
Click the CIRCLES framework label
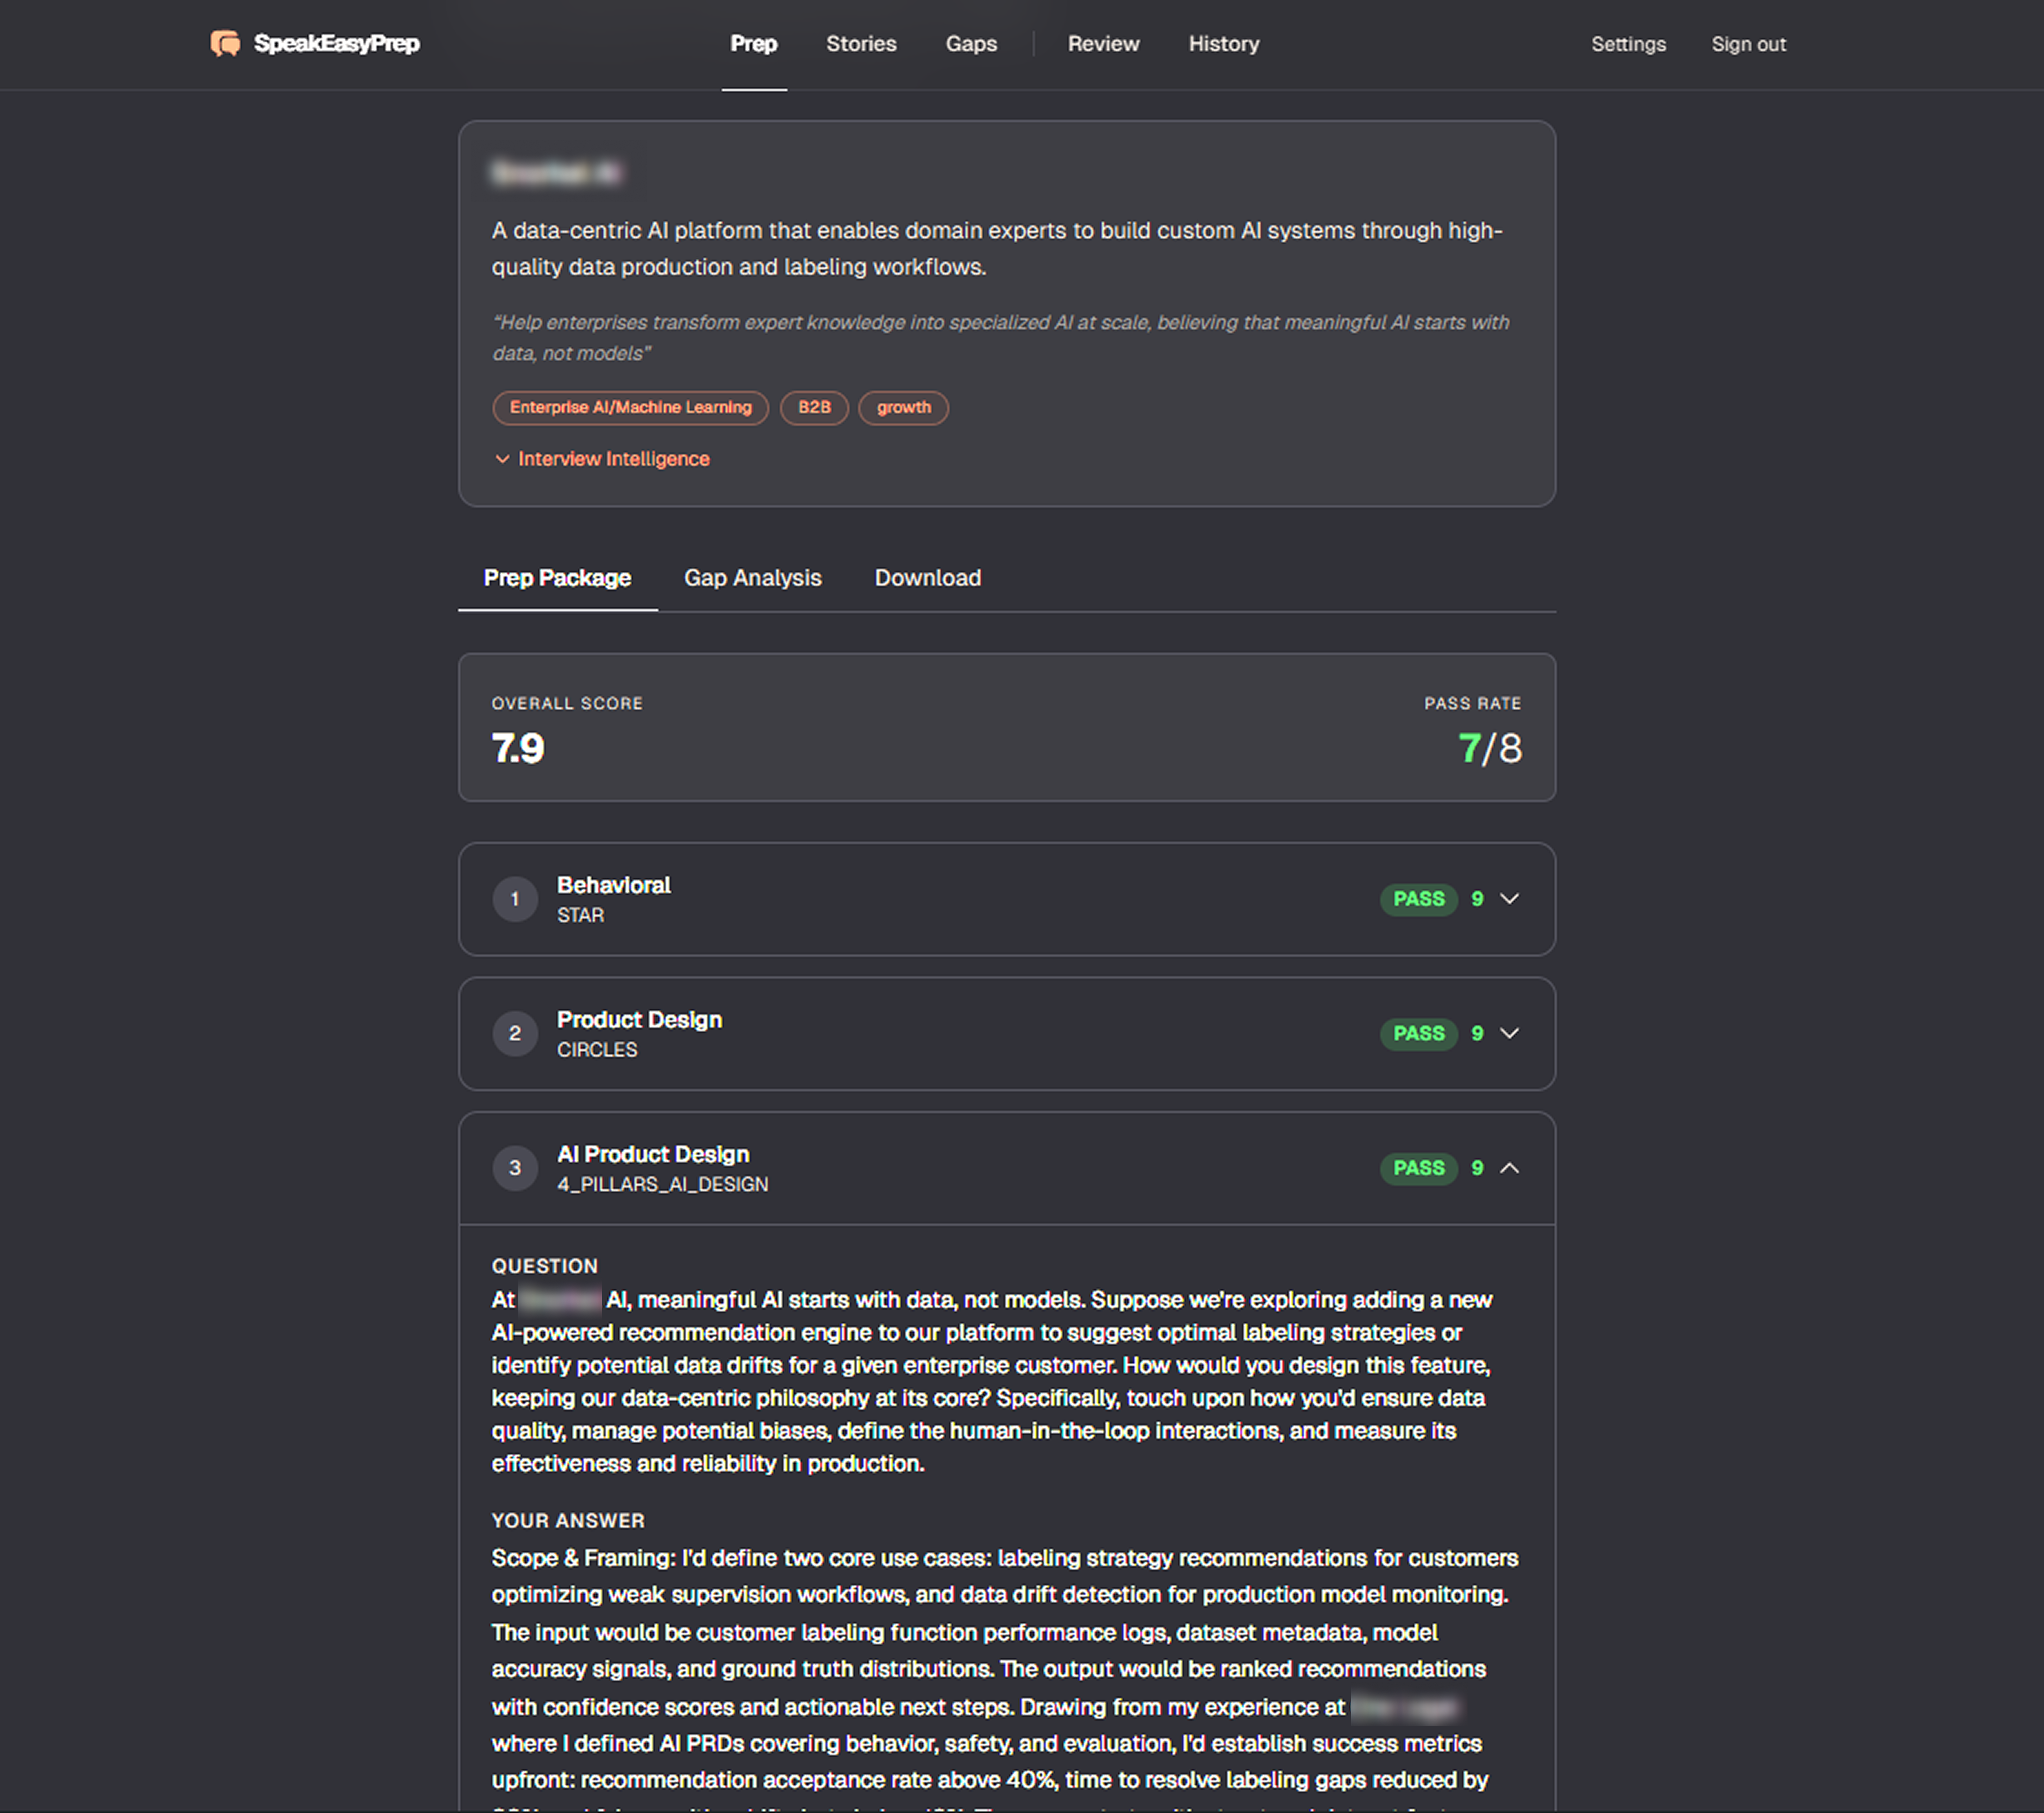pyautogui.click(x=597, y=1050)
